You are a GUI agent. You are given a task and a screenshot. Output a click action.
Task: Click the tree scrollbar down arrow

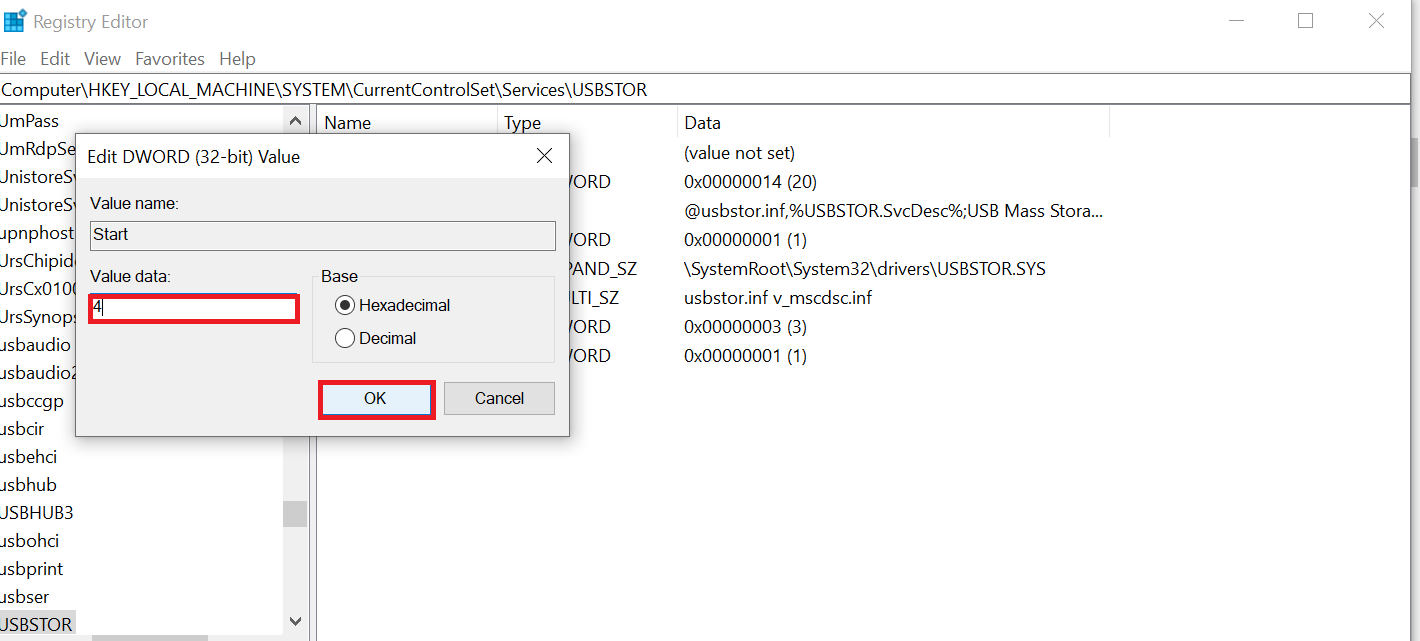(x=295, y=621)
